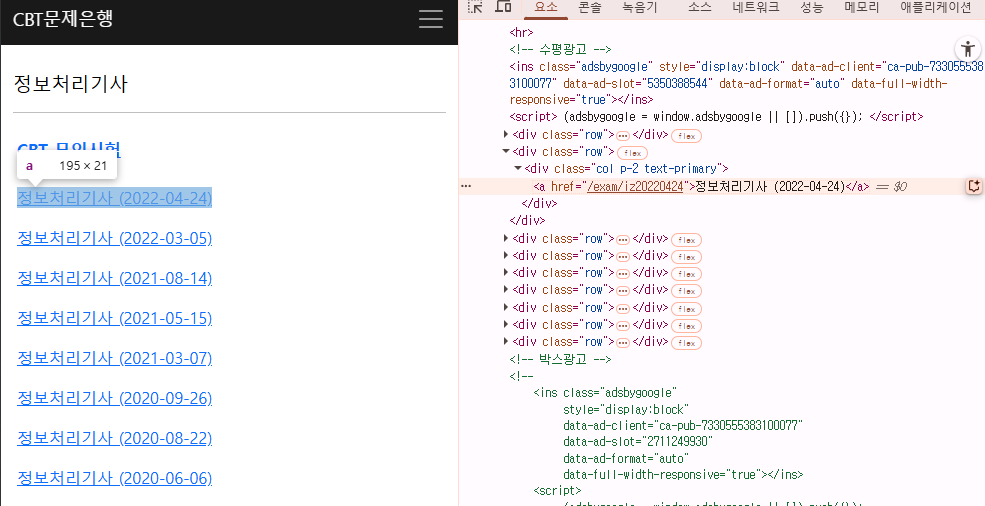Open 정보처리기사 (2022-03-05) exam link
Screen dimensions: 985x506
point(114,238)
